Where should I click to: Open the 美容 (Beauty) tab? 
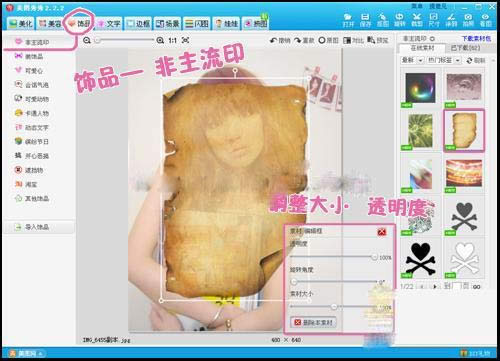pos(50,24)
